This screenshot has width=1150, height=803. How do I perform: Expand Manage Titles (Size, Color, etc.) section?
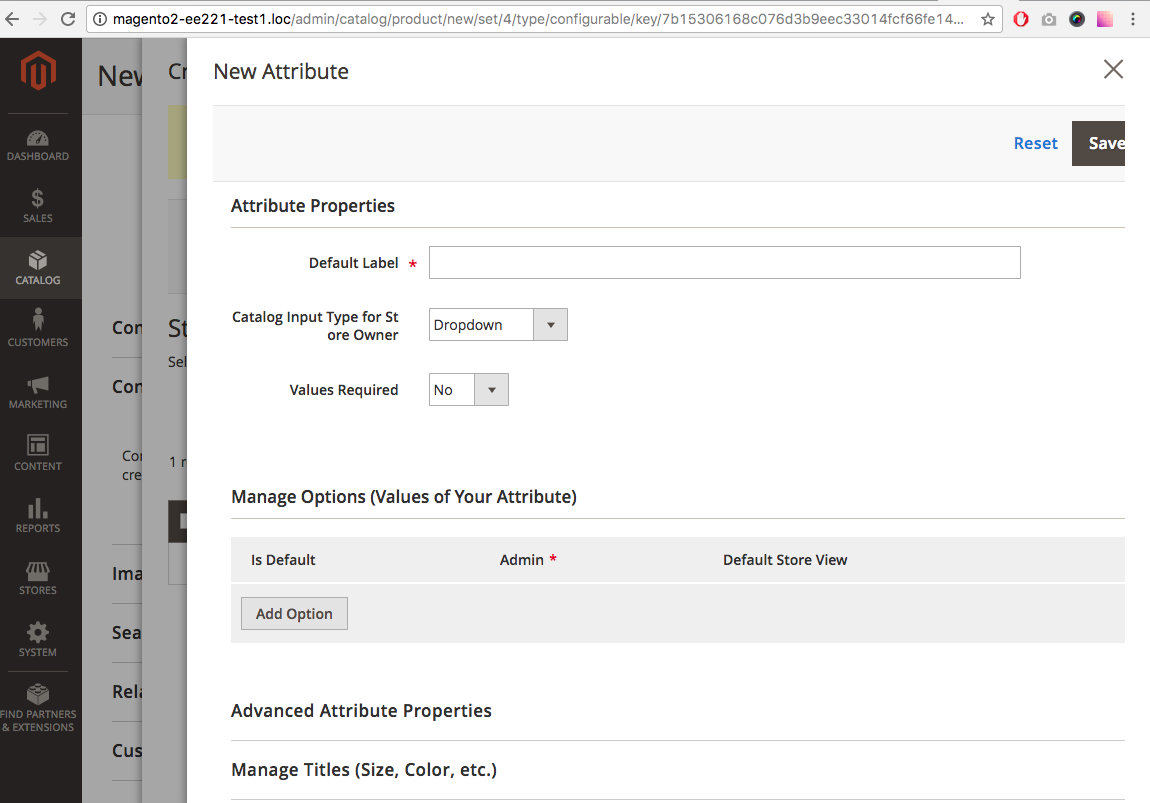click(364, 770)
